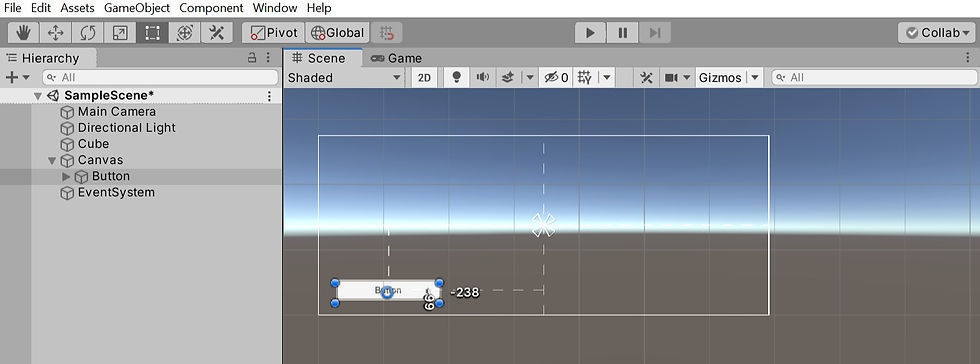Open grid settings dropdown arrow
Viewport: 980px width, 364px height.
(607, 78)
